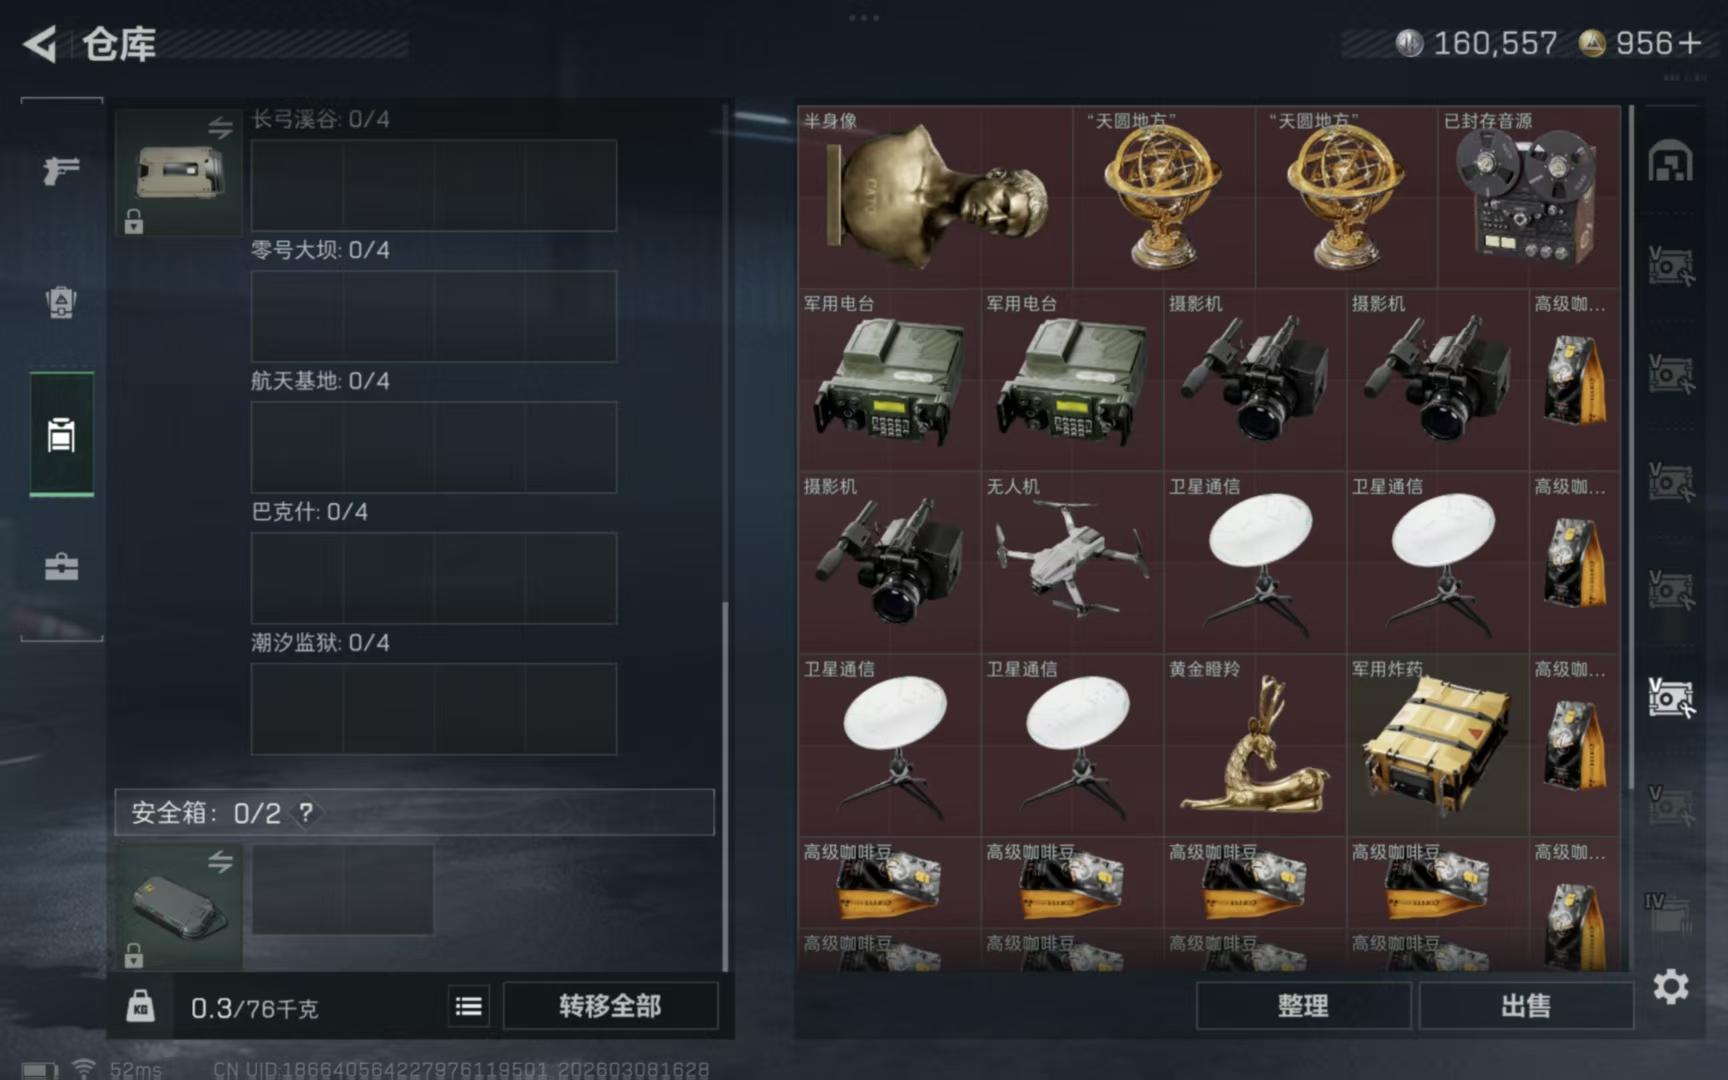Swap the safe box via arrows icon
The height and width of the screenshot is (1080, 1728).
click(x=220, y=861)
